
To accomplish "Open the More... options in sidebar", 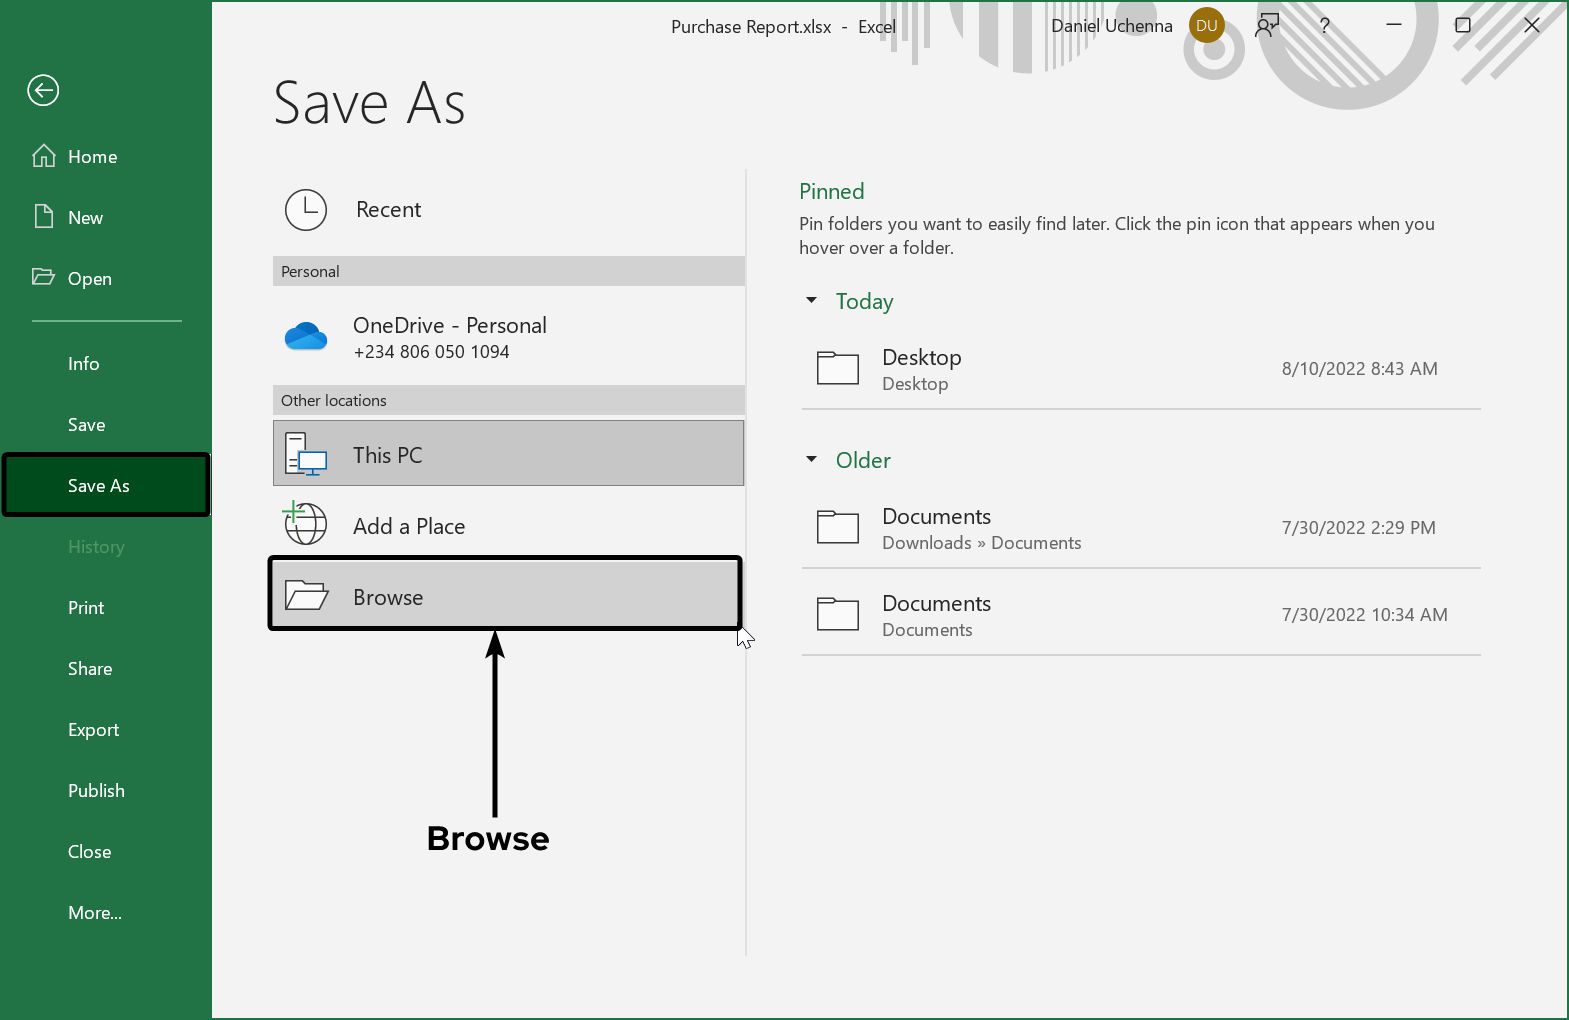I will (x=95, y=913).
